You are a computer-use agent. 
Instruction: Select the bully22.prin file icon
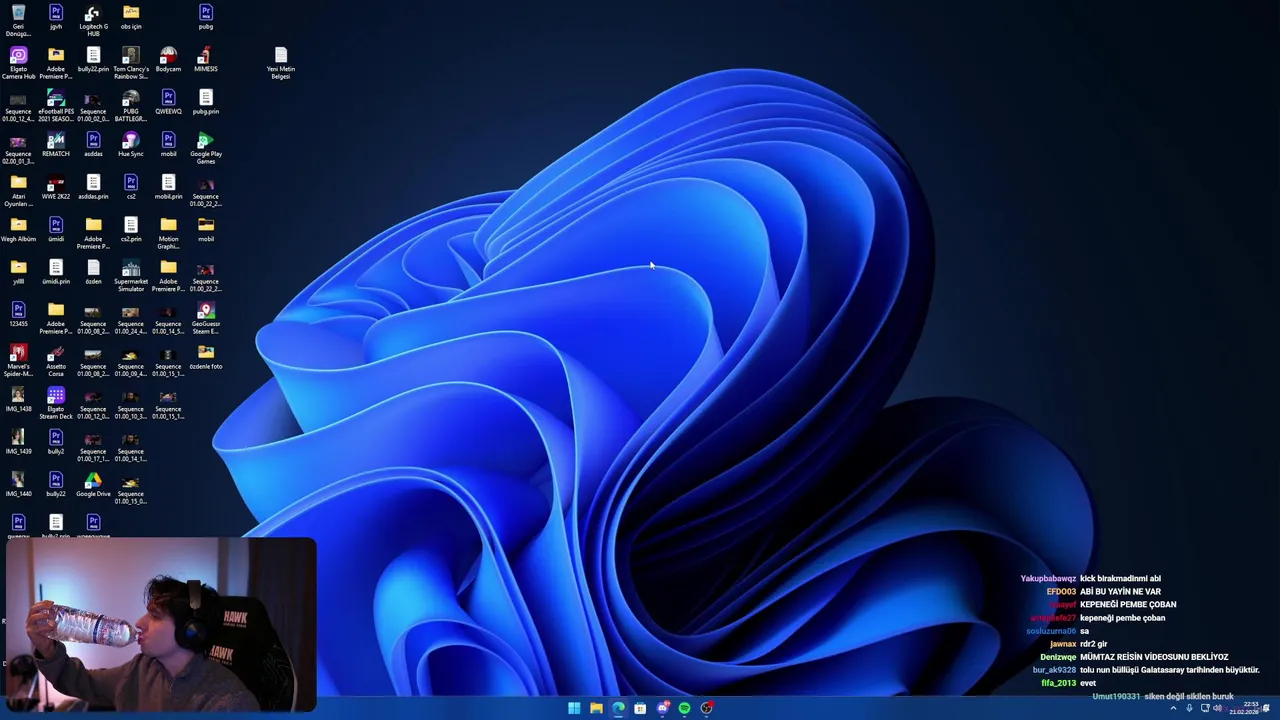pos(93,60)
